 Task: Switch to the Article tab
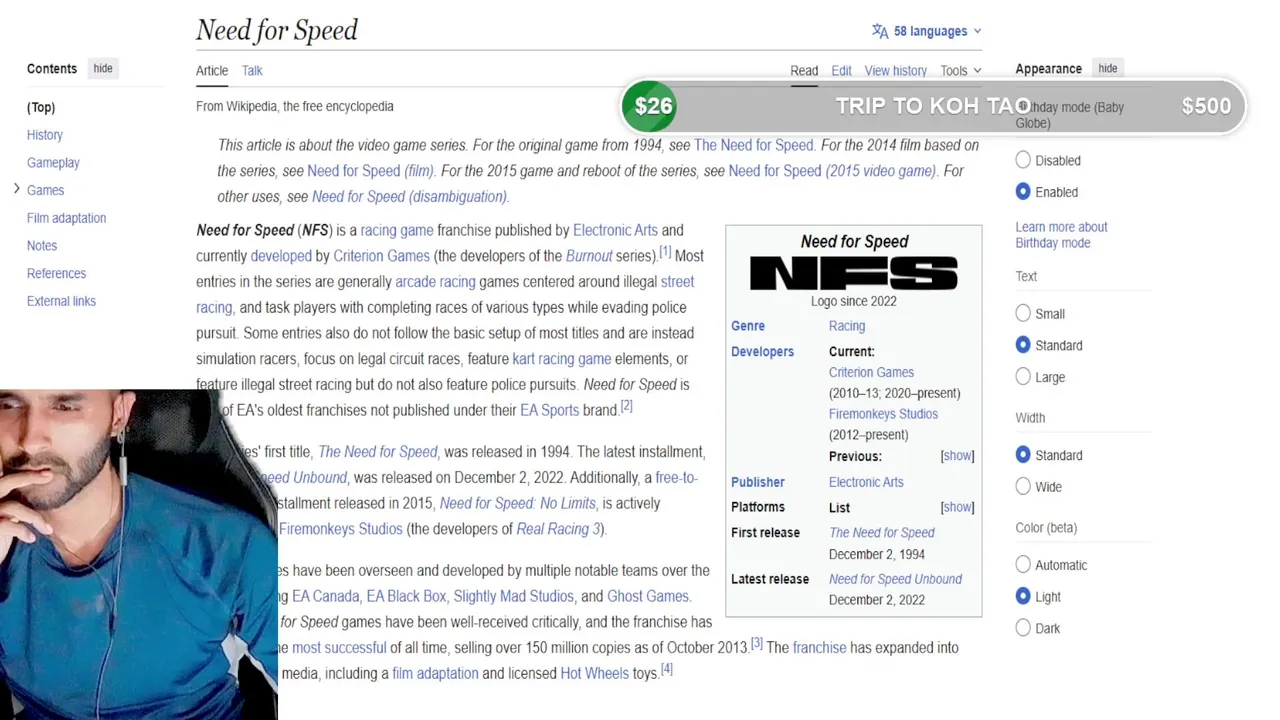coord(212,70)
